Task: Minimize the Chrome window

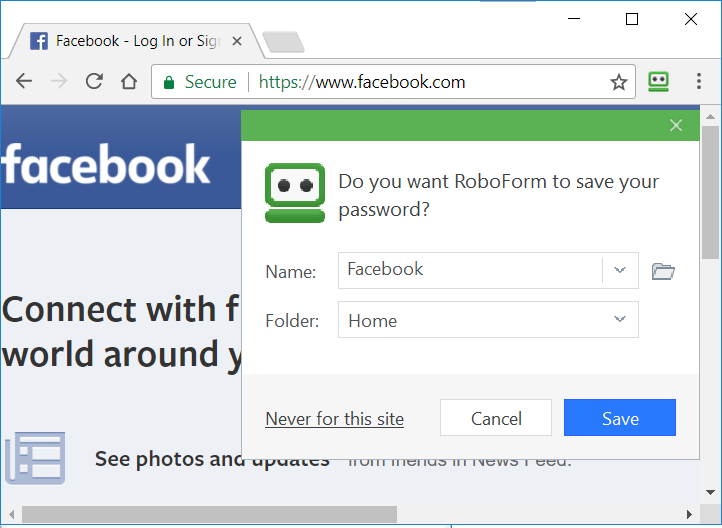Action: point(574,19)
